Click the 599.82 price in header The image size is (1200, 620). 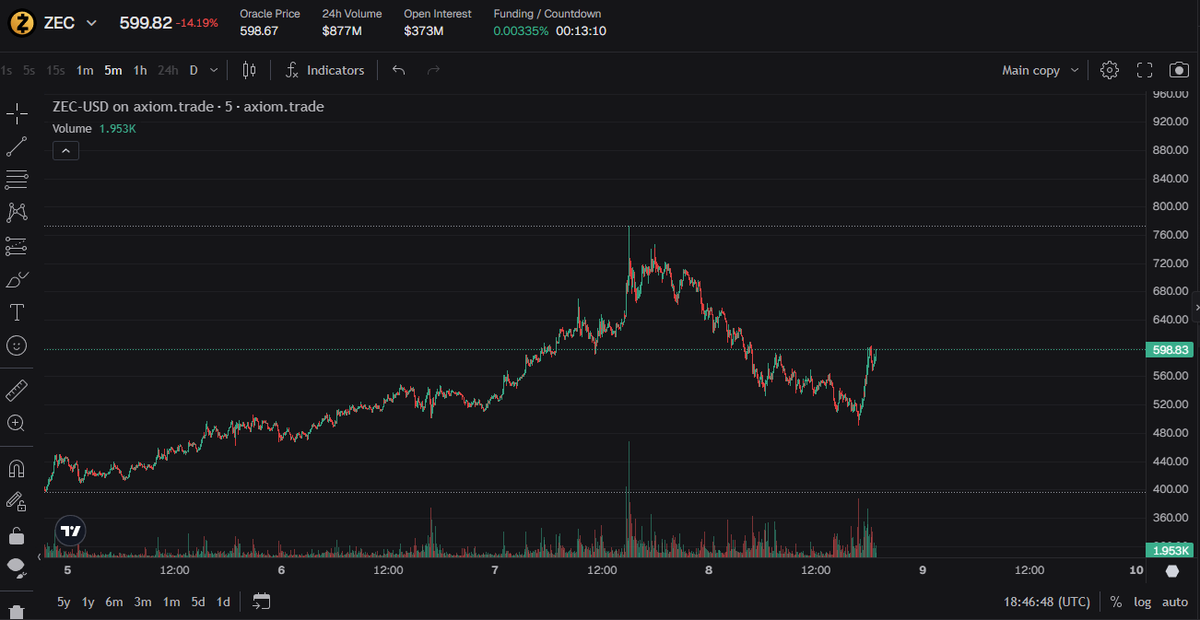click(146, 22)
